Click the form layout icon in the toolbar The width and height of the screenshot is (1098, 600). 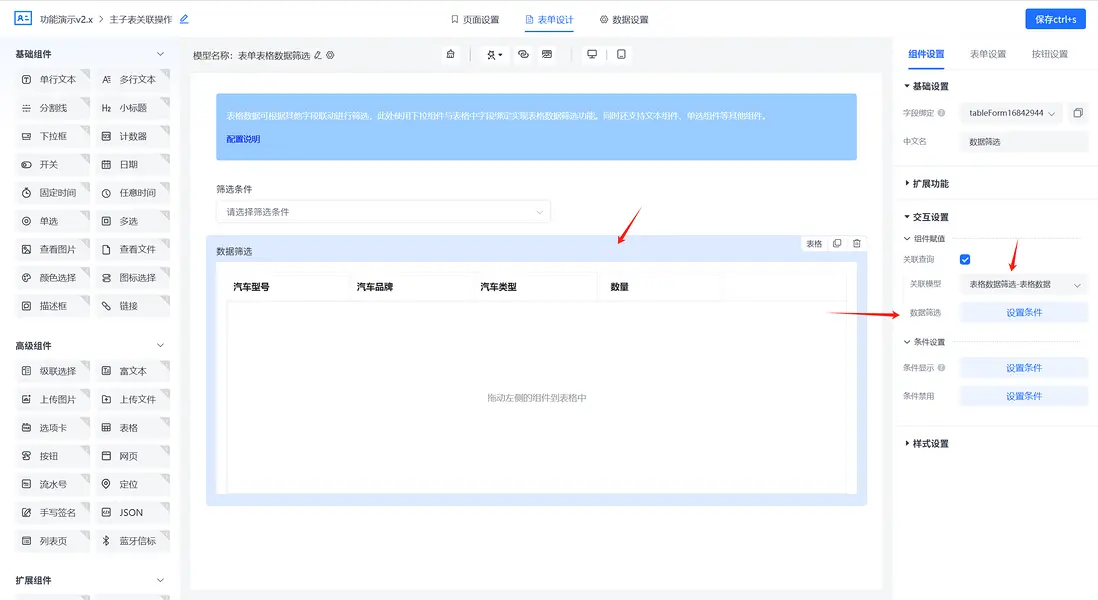[547, 54]
